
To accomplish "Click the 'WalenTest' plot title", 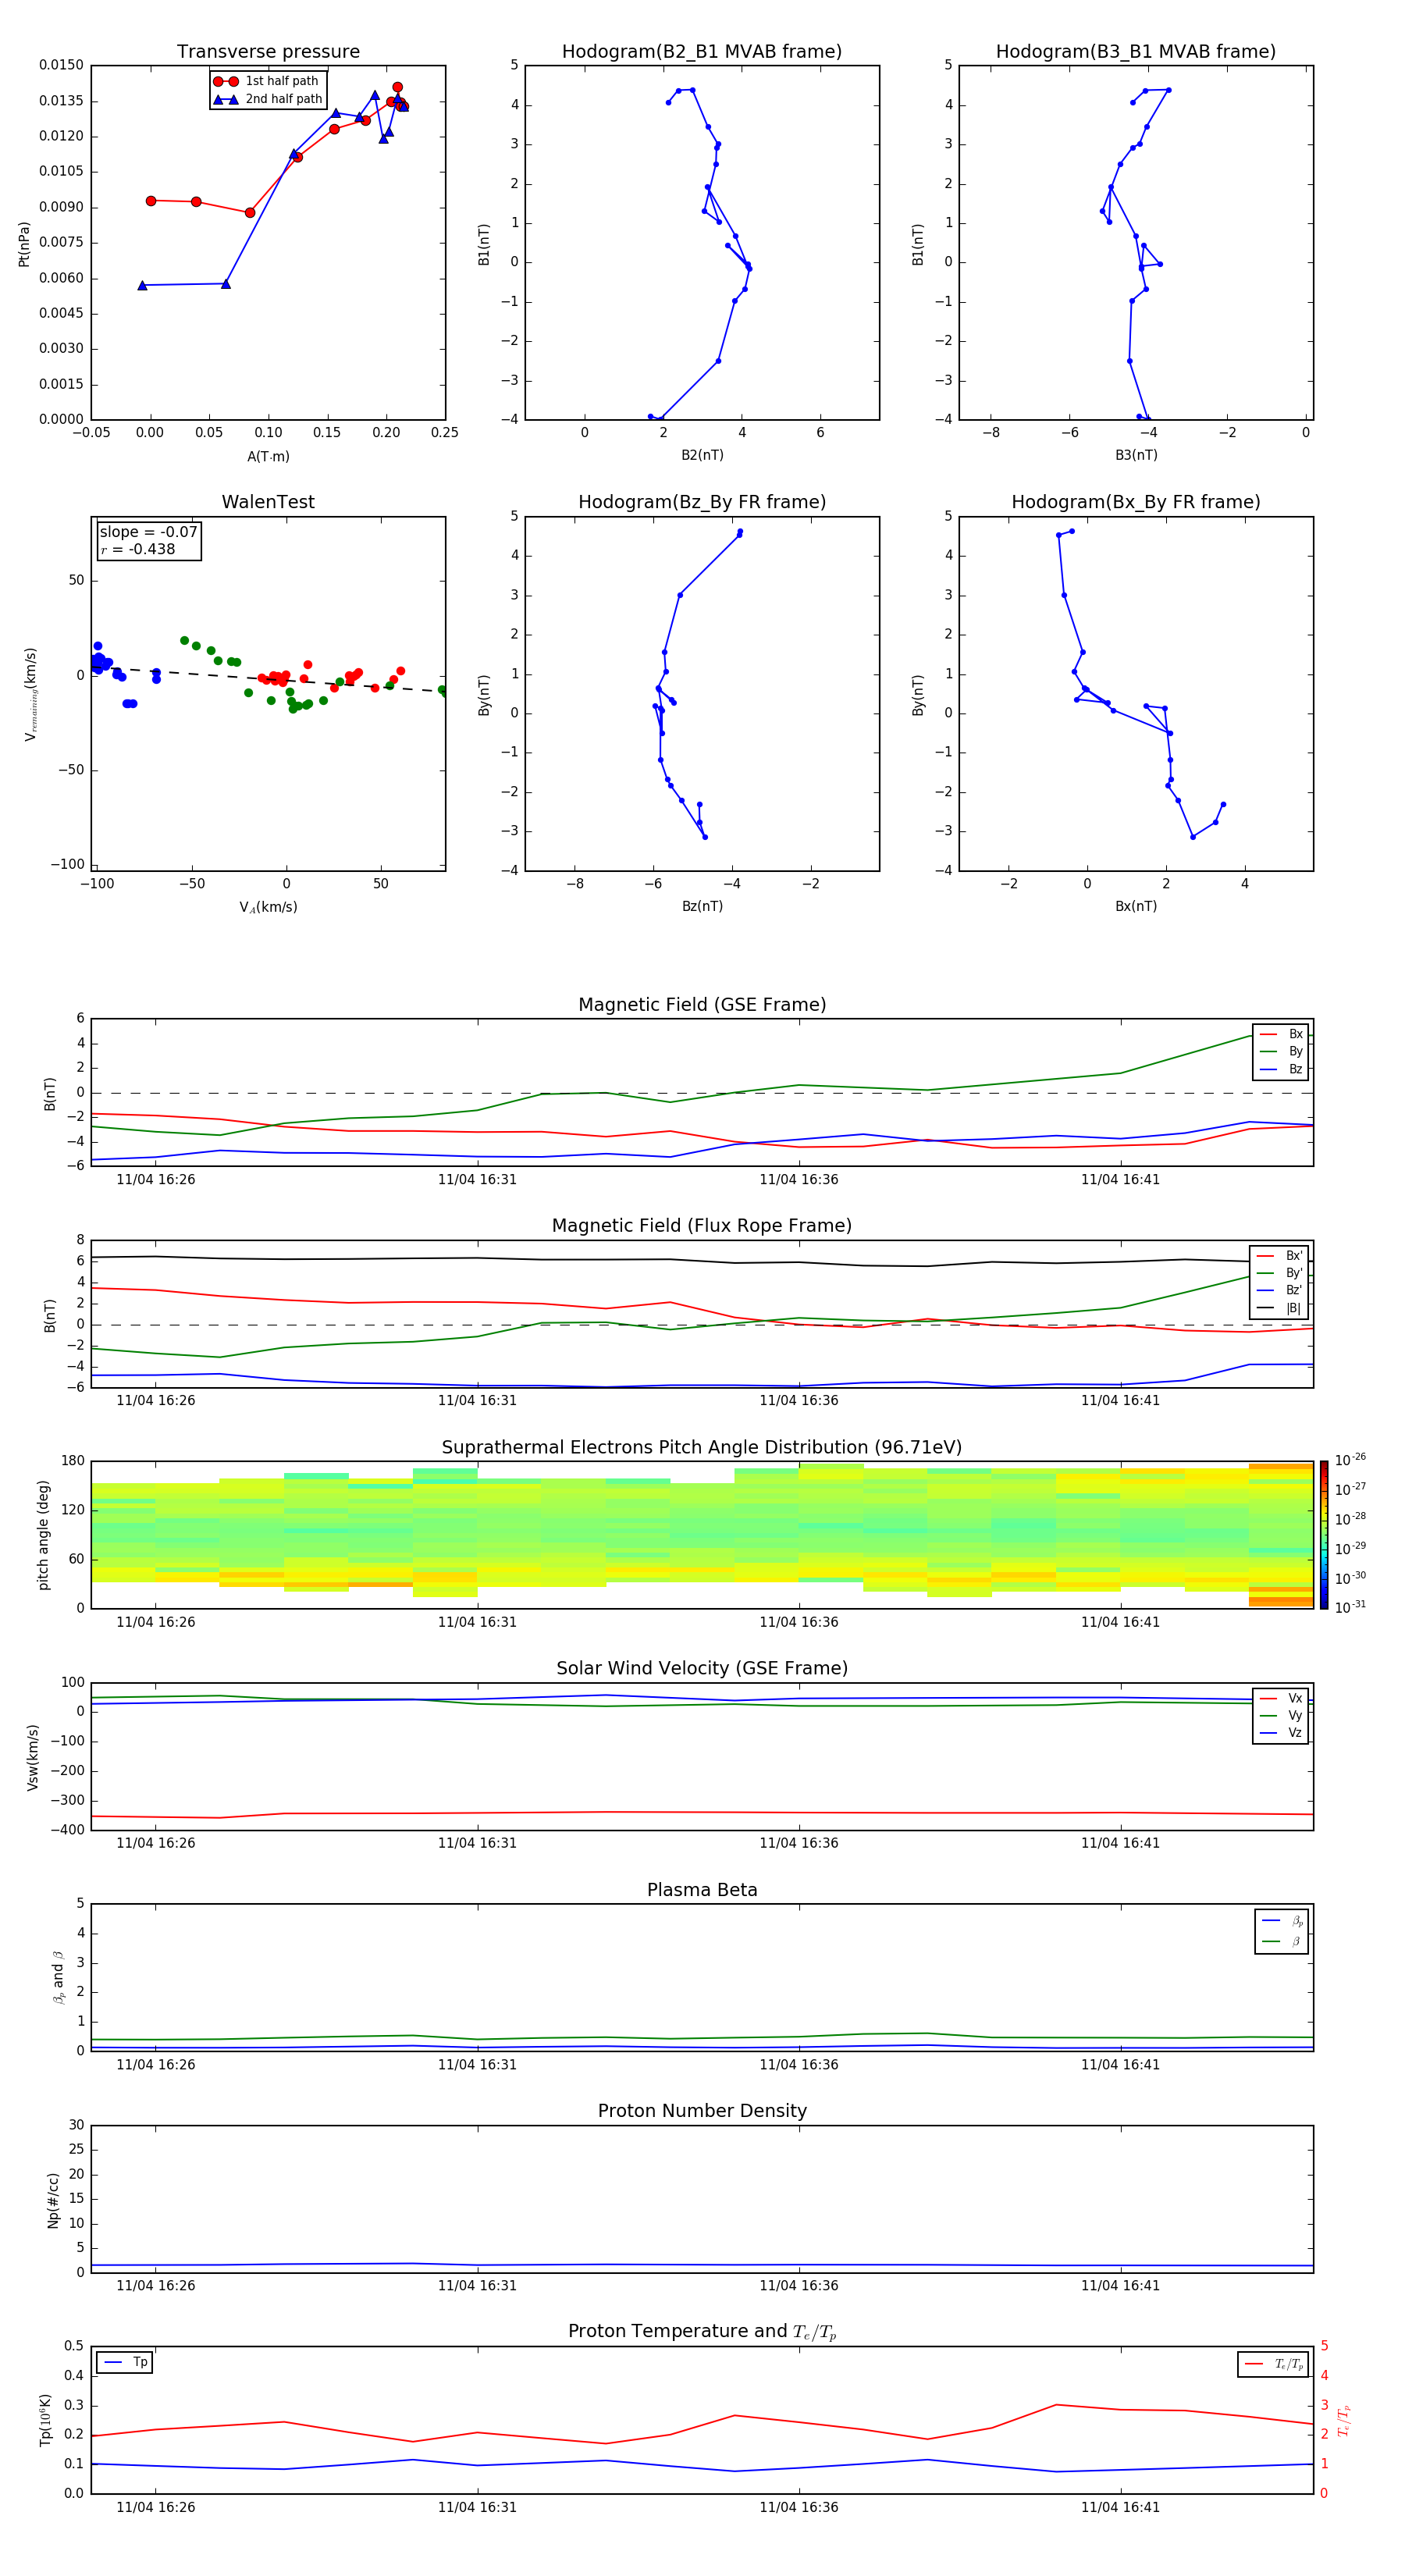I will point(268,502).
